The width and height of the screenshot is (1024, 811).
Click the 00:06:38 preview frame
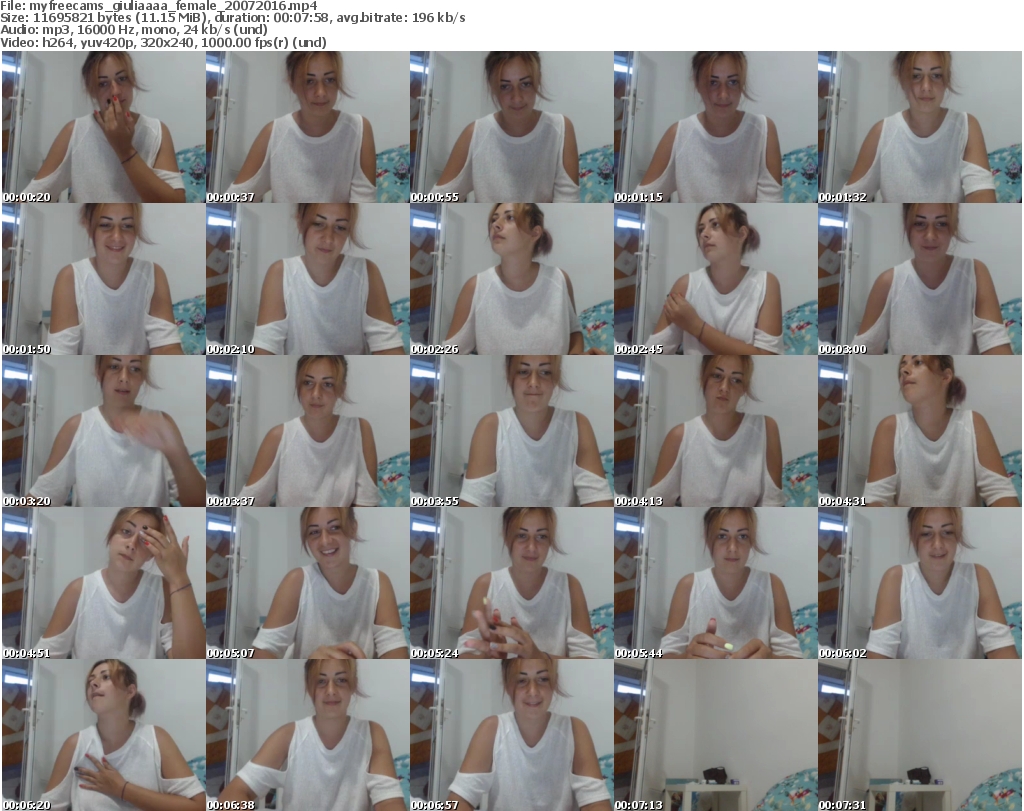coord(308,735)
